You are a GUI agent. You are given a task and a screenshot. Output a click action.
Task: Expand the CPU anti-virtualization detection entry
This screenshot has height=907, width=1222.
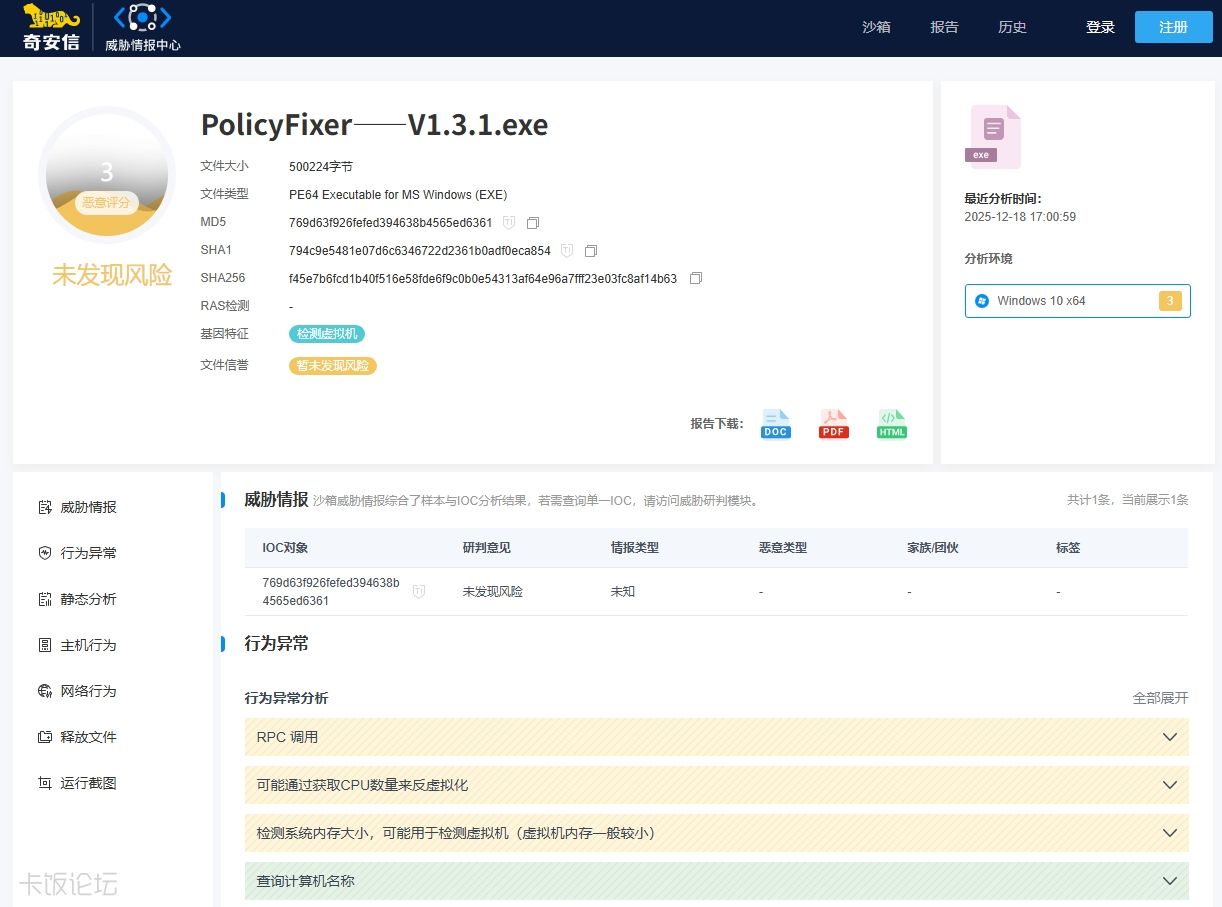pos(1168,784)
